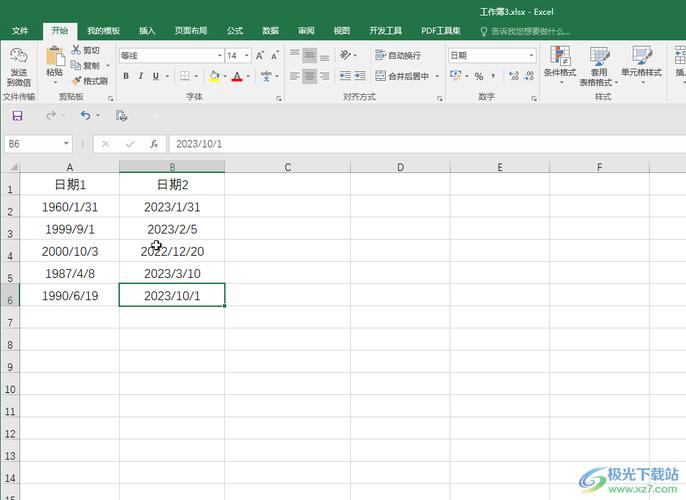Click the Save icon in quick access toolbar
This screenshot has width=686, height=500.
click(17, 116)
